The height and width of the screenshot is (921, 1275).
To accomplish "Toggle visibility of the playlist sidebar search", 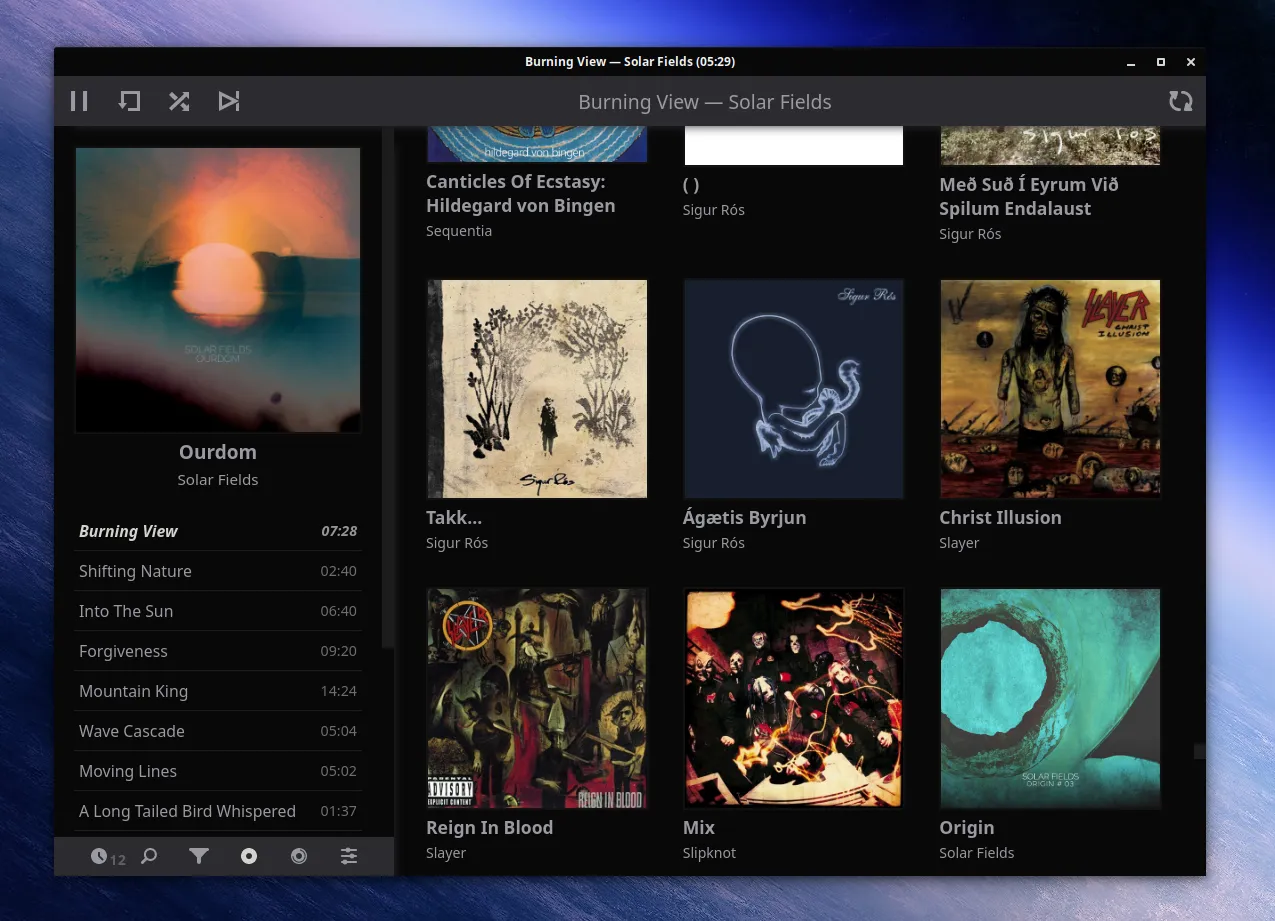I will (x=149, y=856).
